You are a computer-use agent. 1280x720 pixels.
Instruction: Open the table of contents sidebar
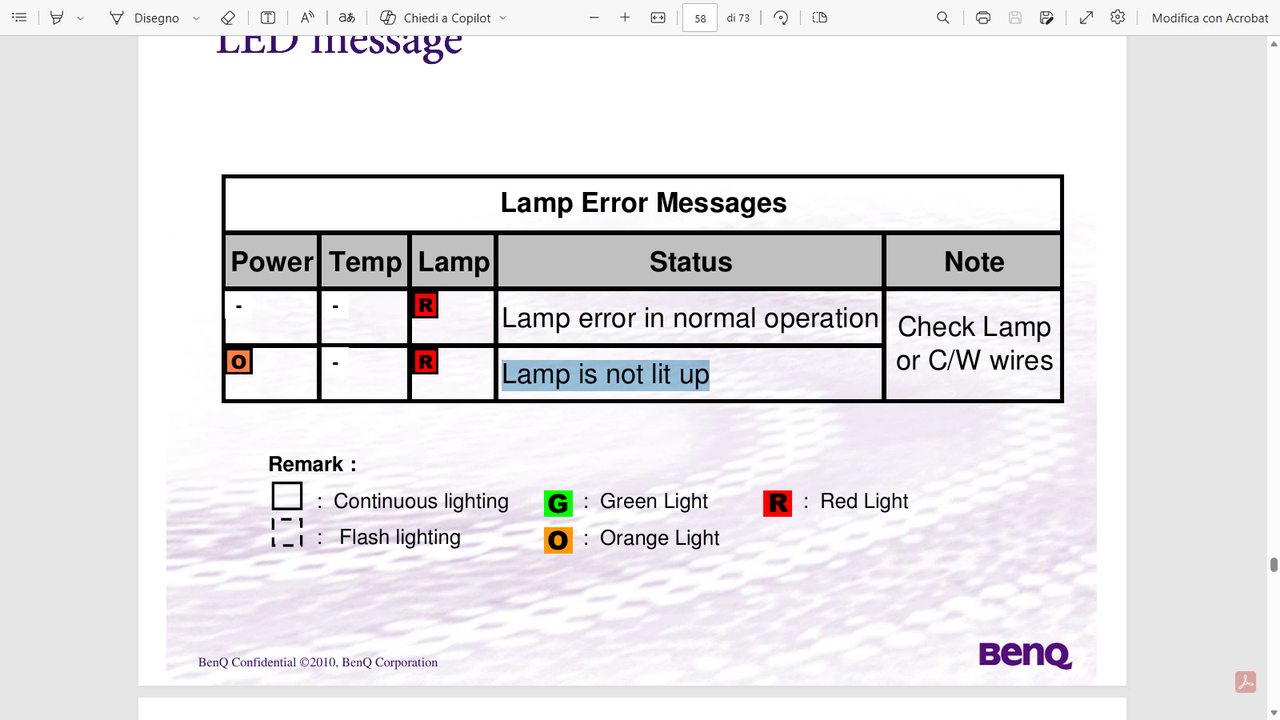tap(19, 18)
